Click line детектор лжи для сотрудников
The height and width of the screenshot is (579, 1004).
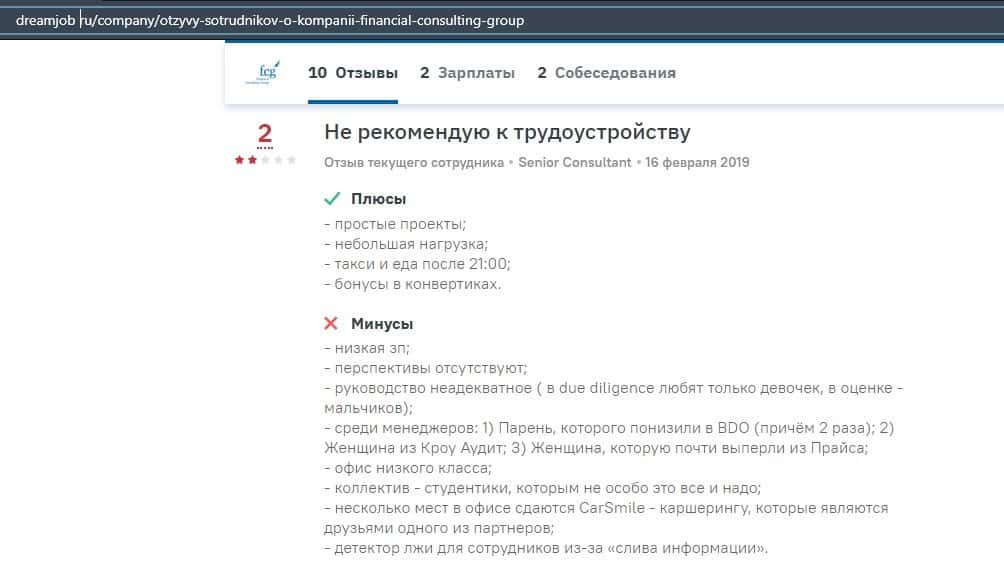(x=546, y=548)
